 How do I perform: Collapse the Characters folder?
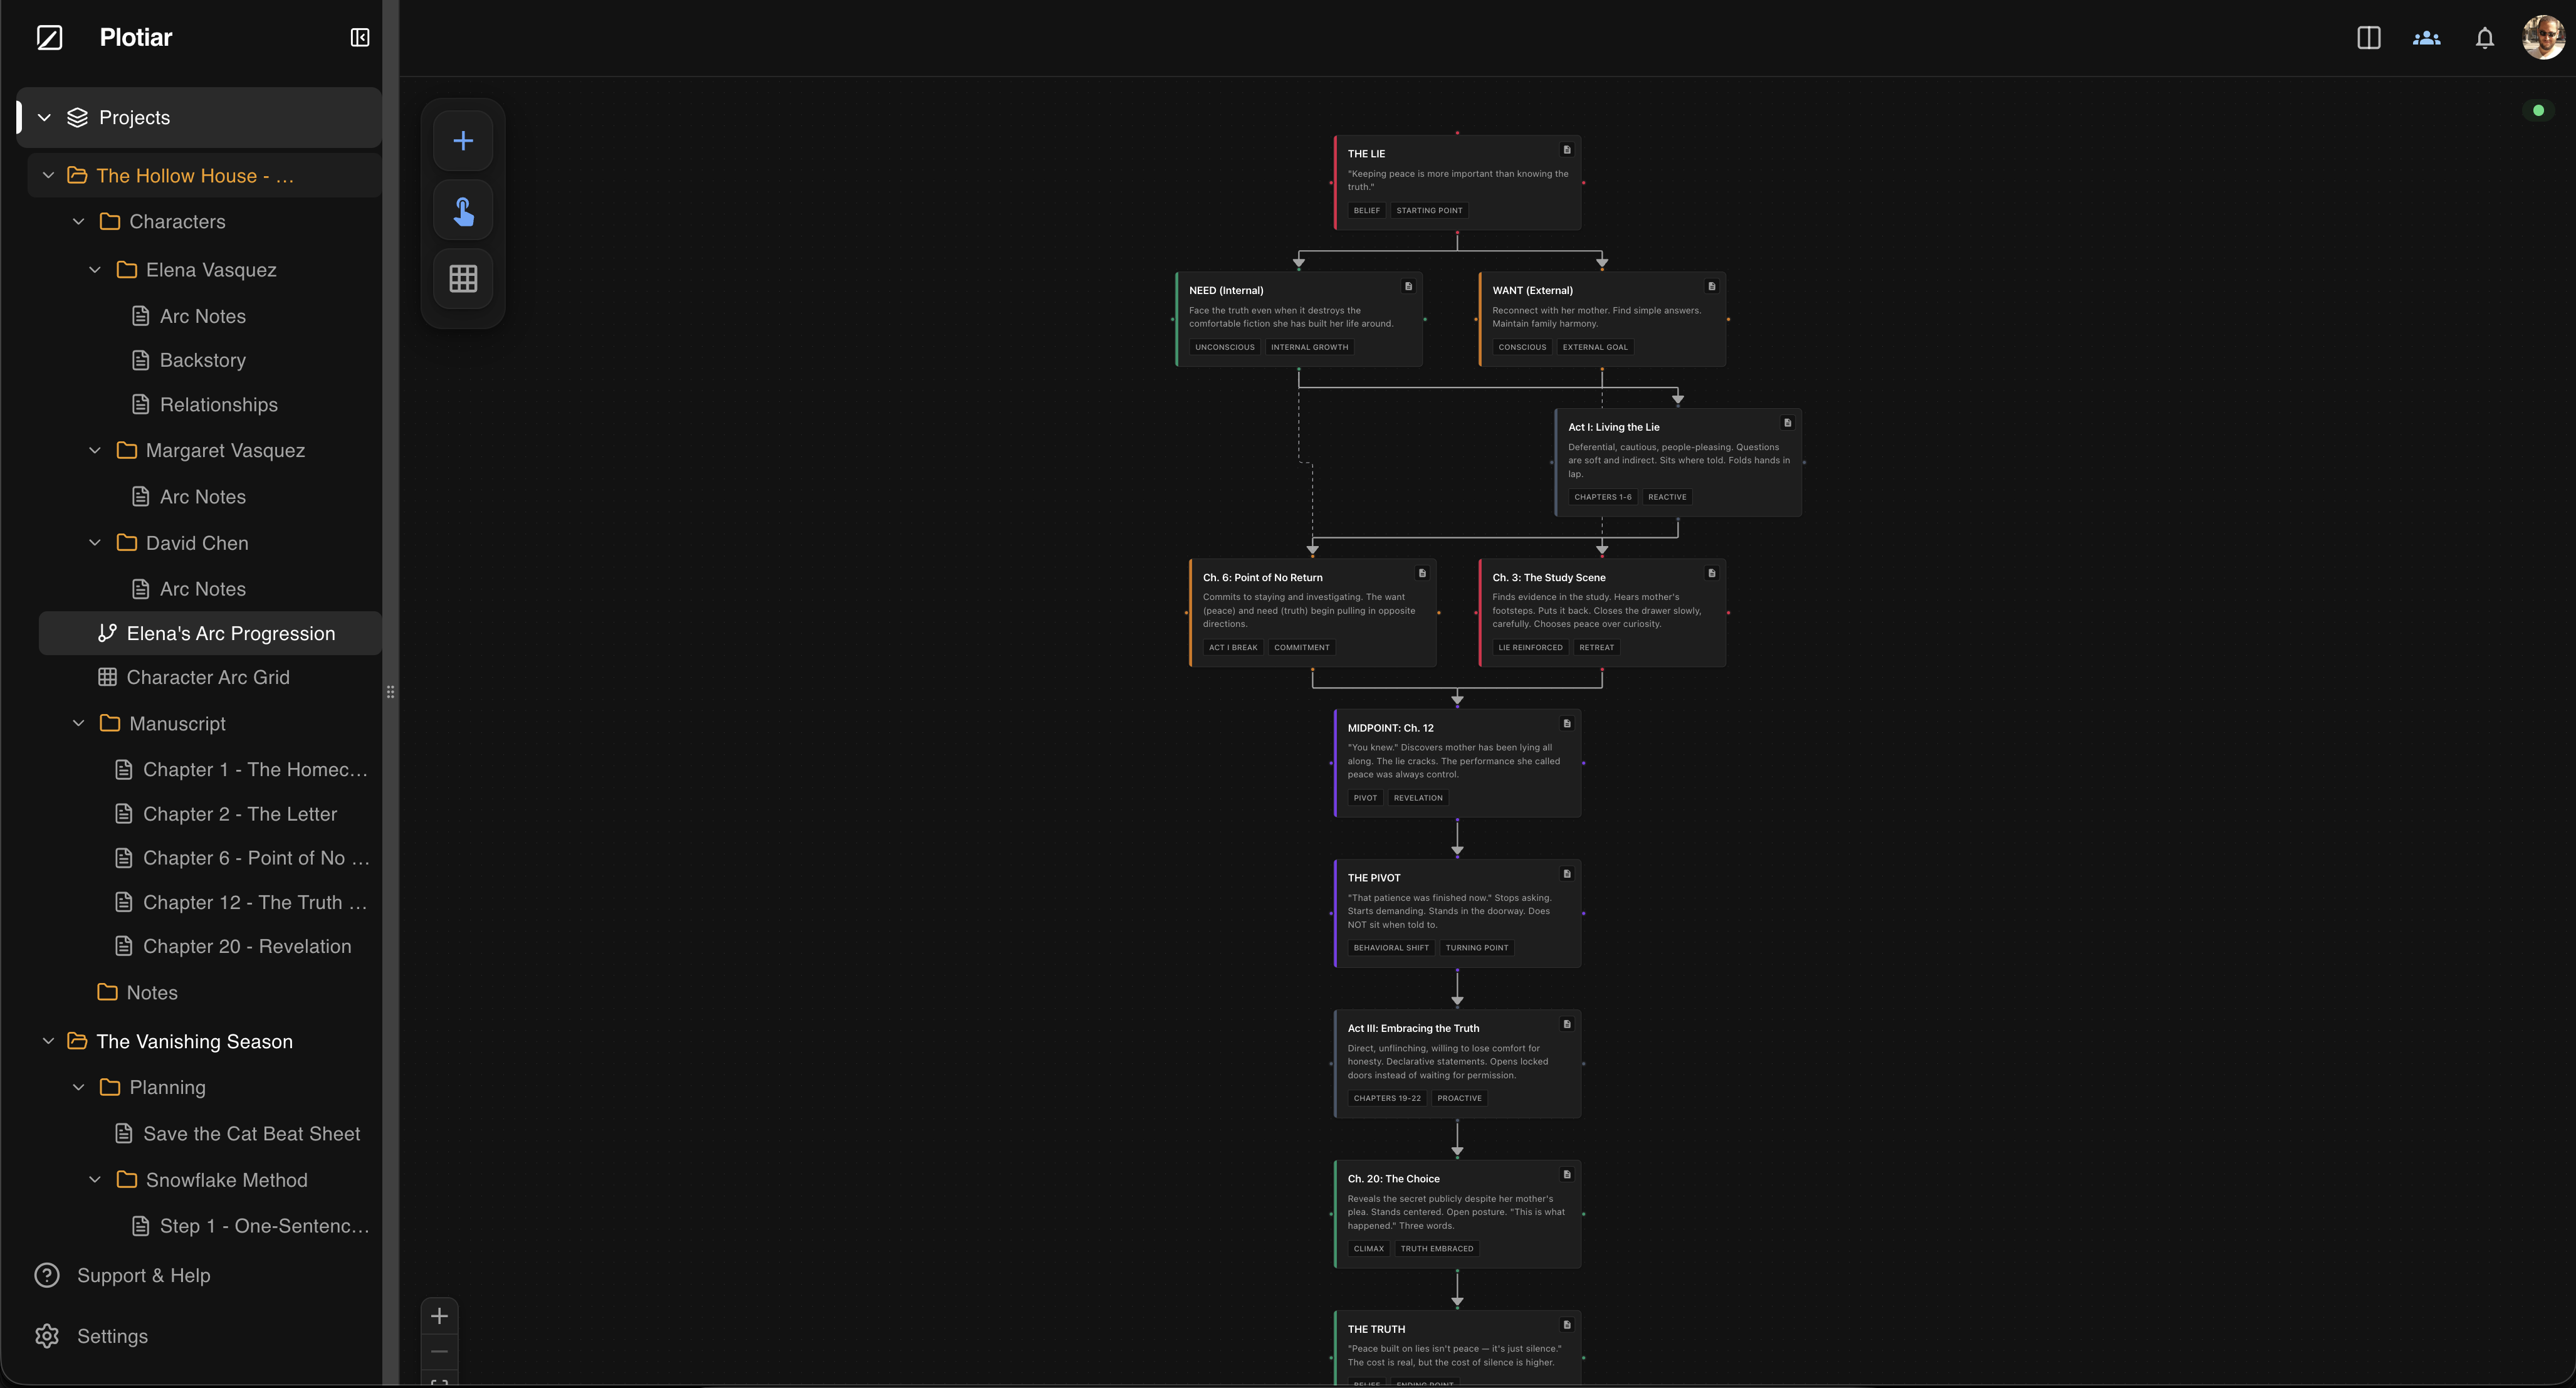coord(79,221)
